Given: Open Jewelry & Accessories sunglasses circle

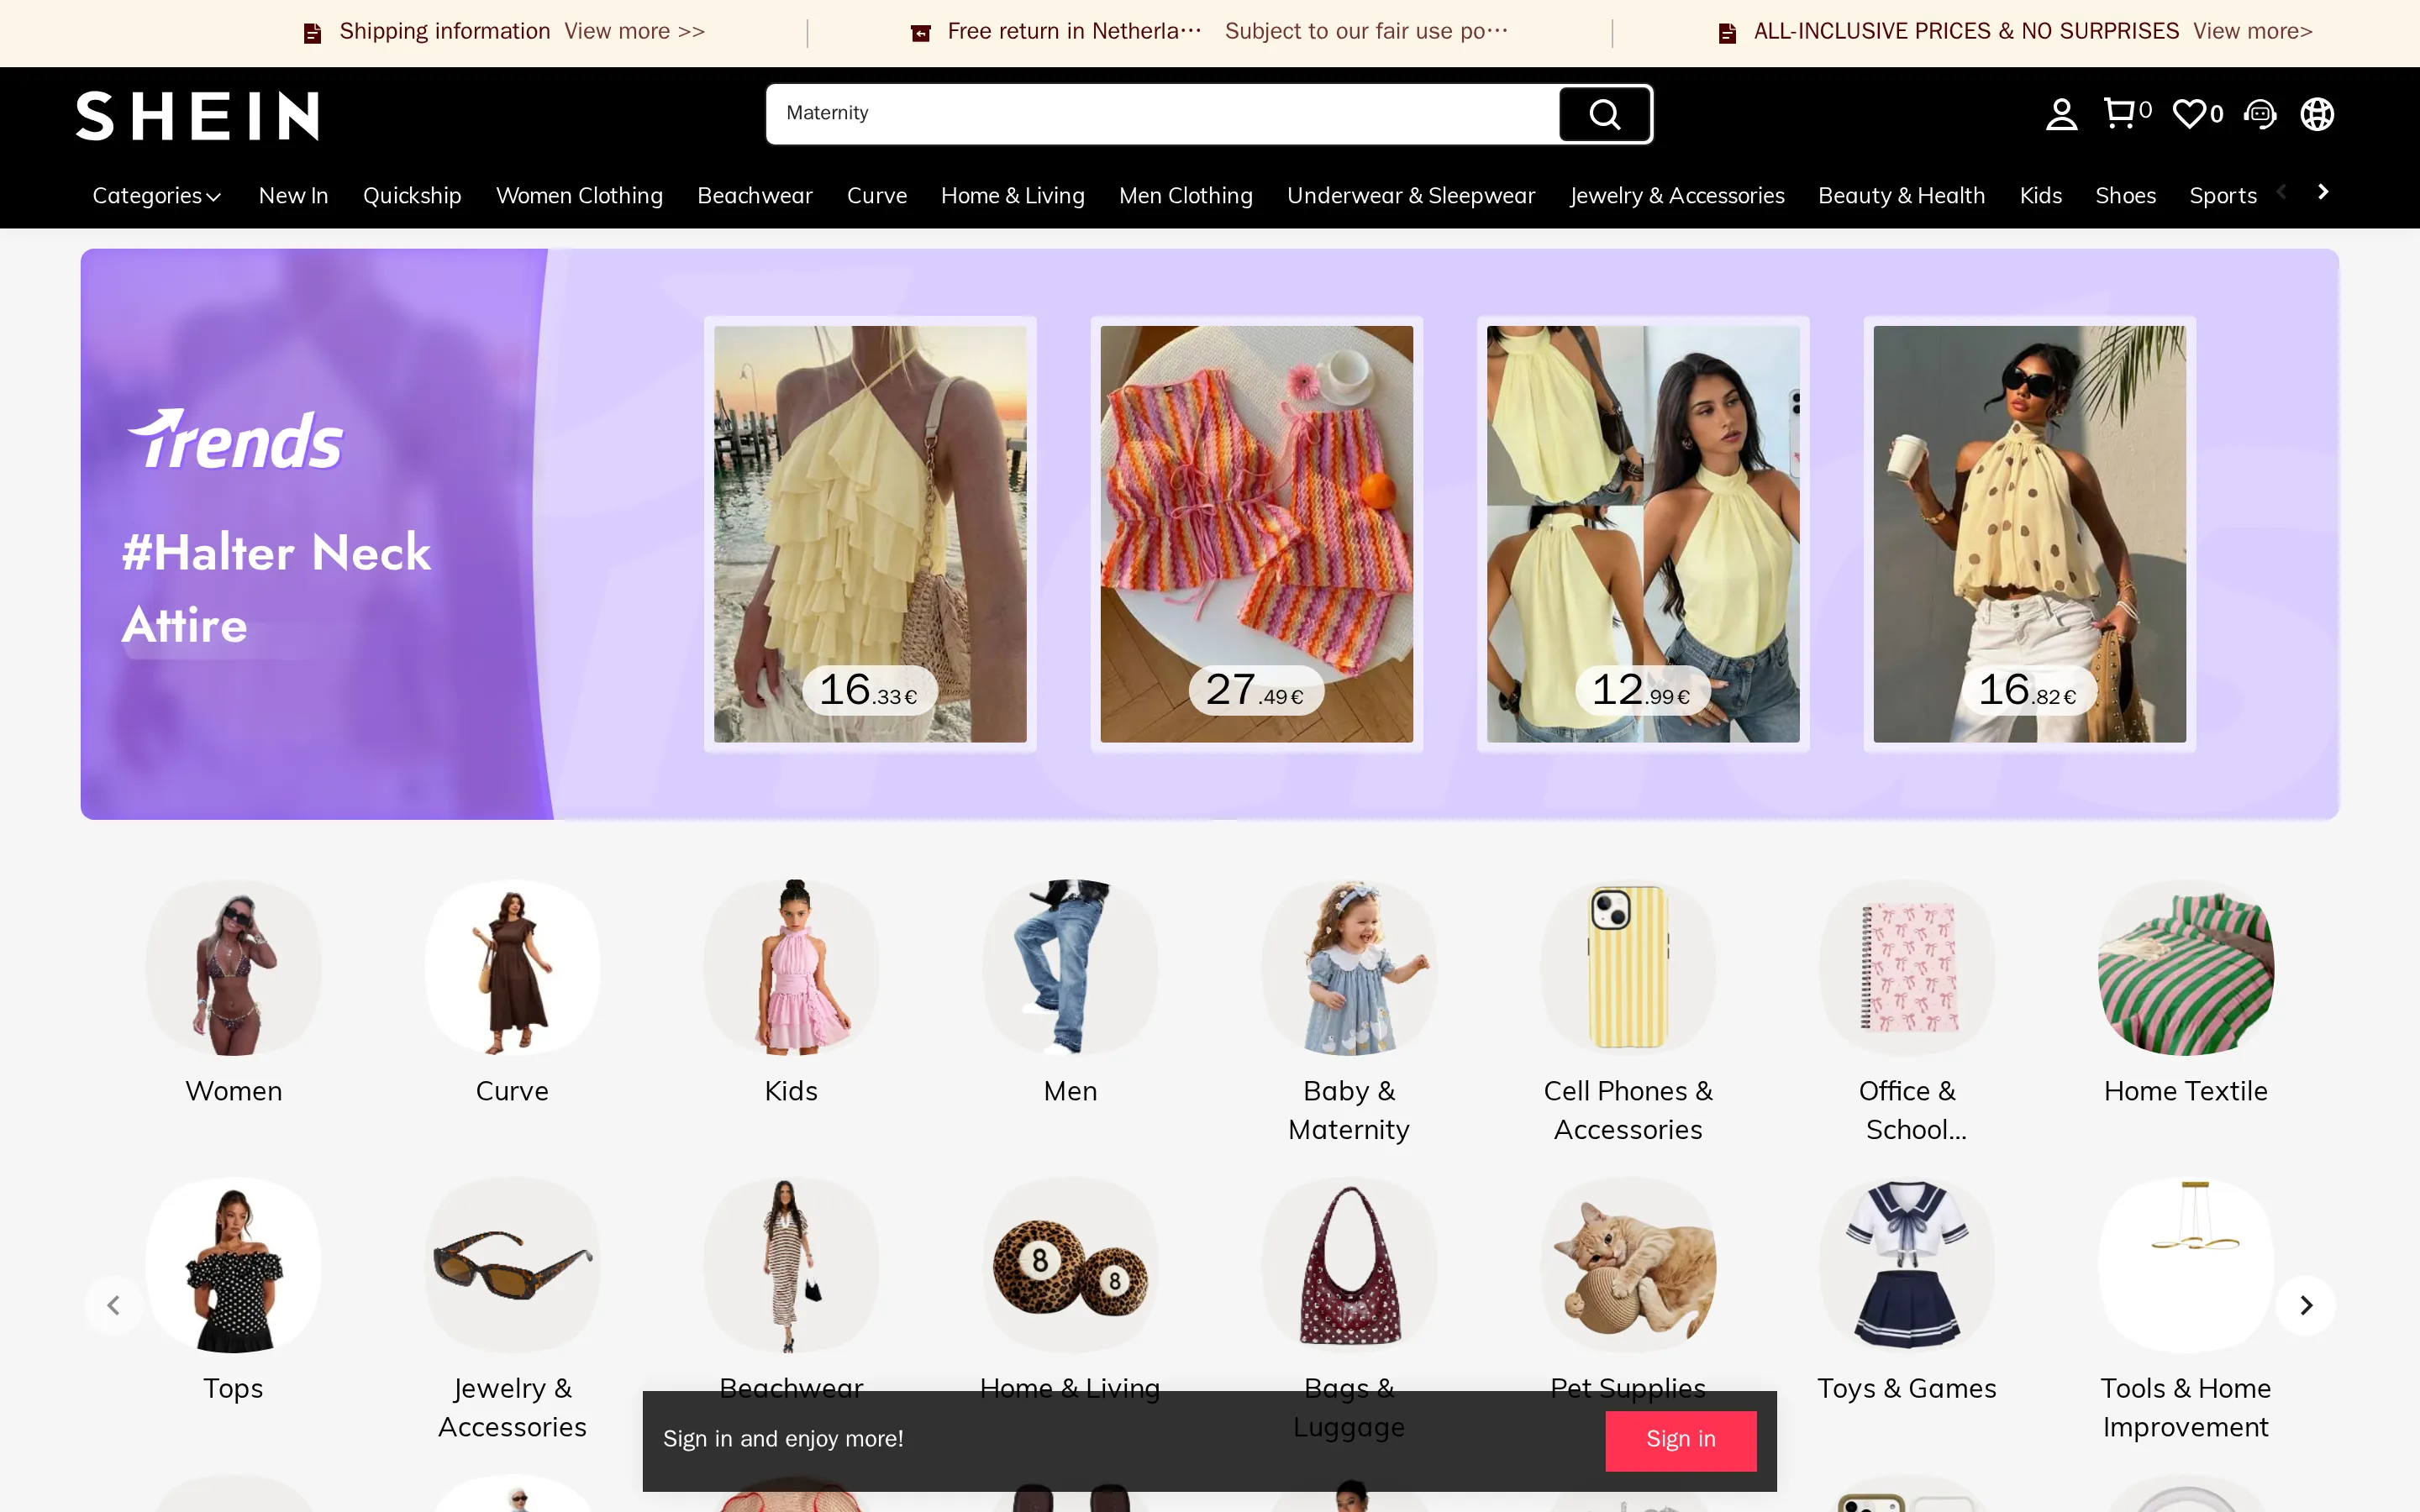Looking at the screenshot, I should (512, 1265).
